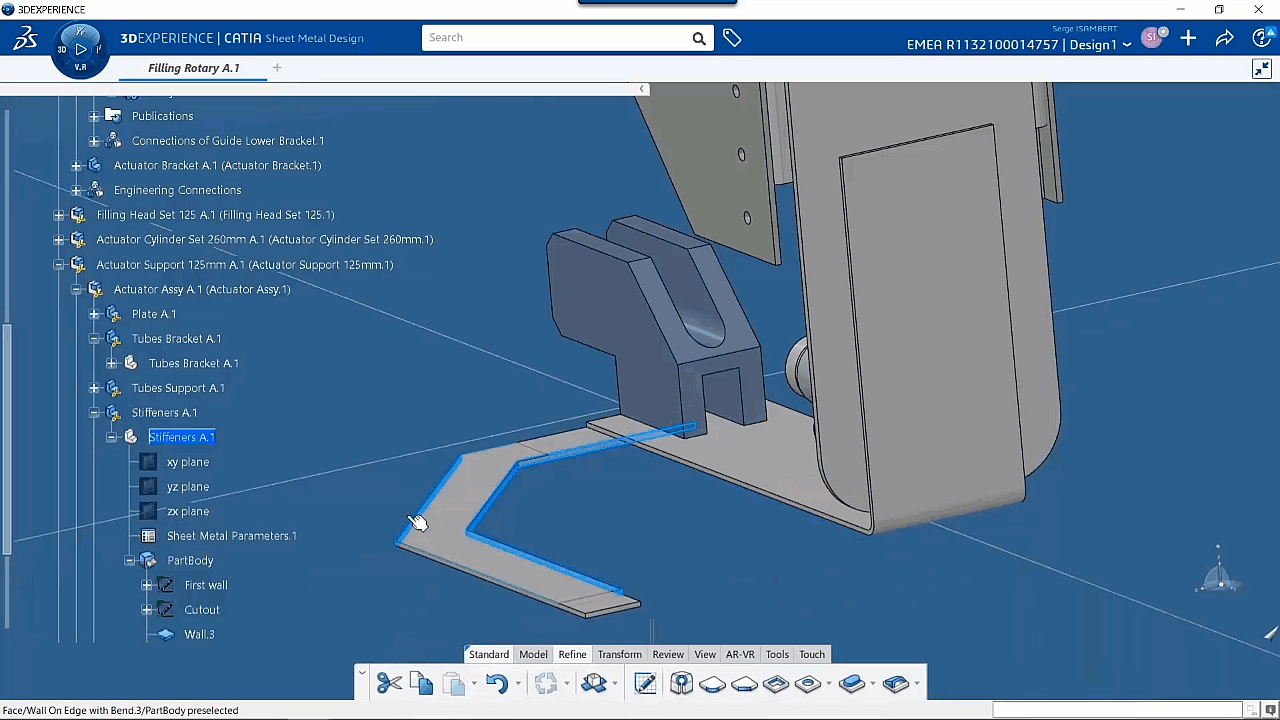The image size is (1280, 720).
Task: Open the Review tab
Action: (668, 654)
